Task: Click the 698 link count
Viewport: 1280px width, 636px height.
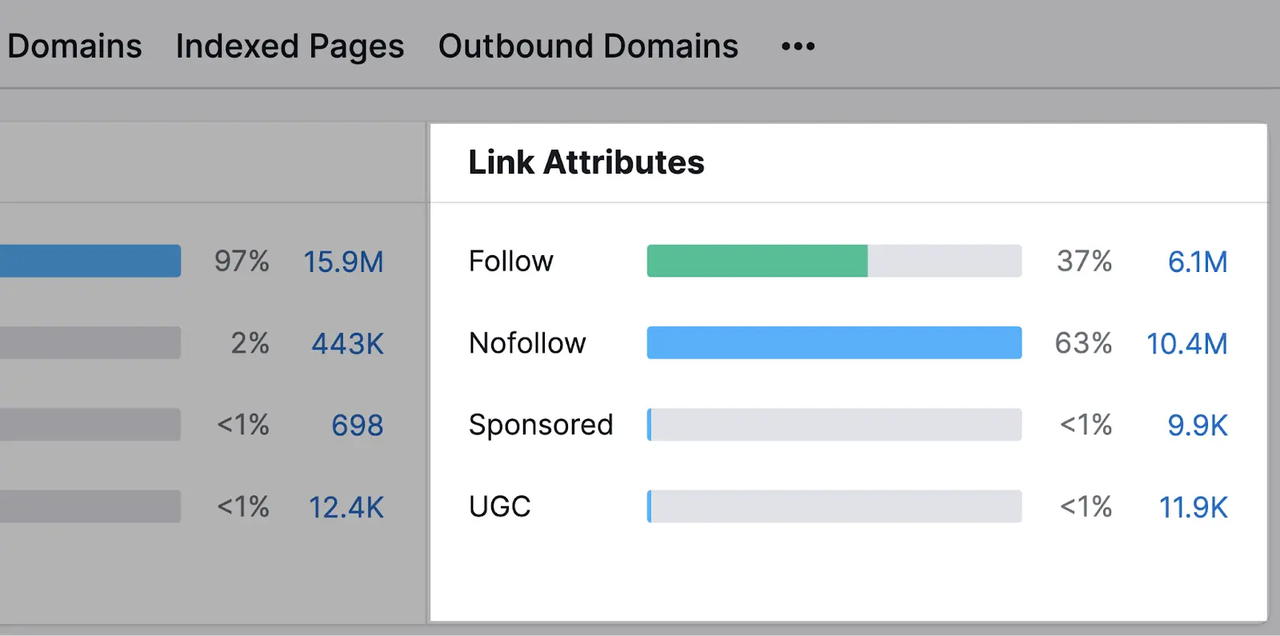Action: 357,426
